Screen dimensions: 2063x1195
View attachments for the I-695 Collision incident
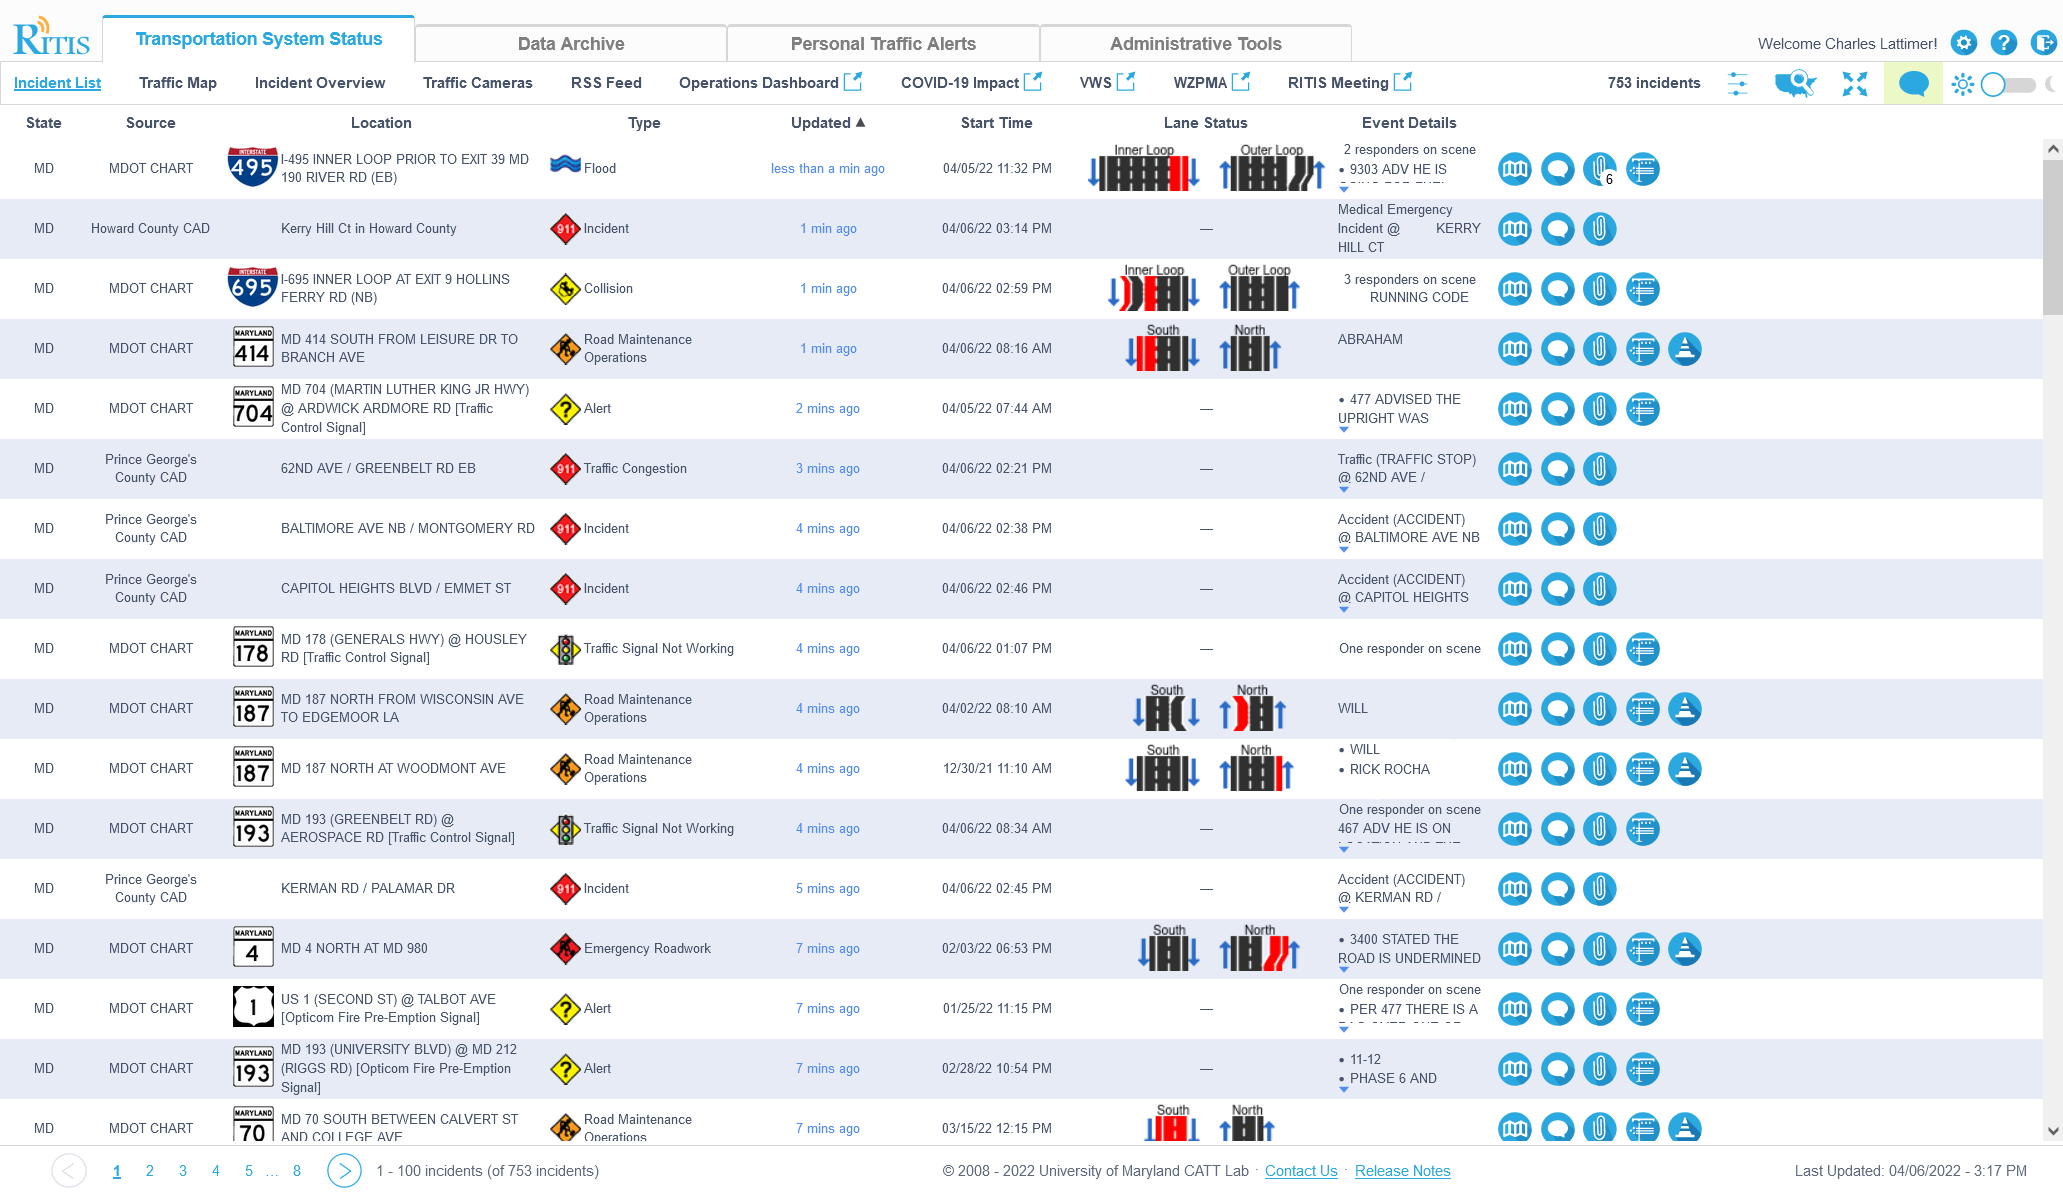1599,289
